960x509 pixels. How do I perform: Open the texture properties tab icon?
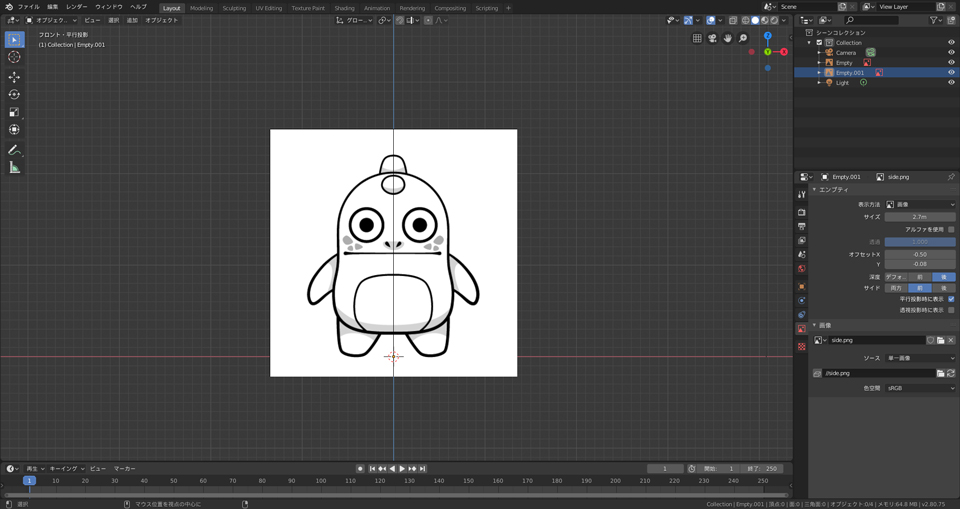coord(802,347)
